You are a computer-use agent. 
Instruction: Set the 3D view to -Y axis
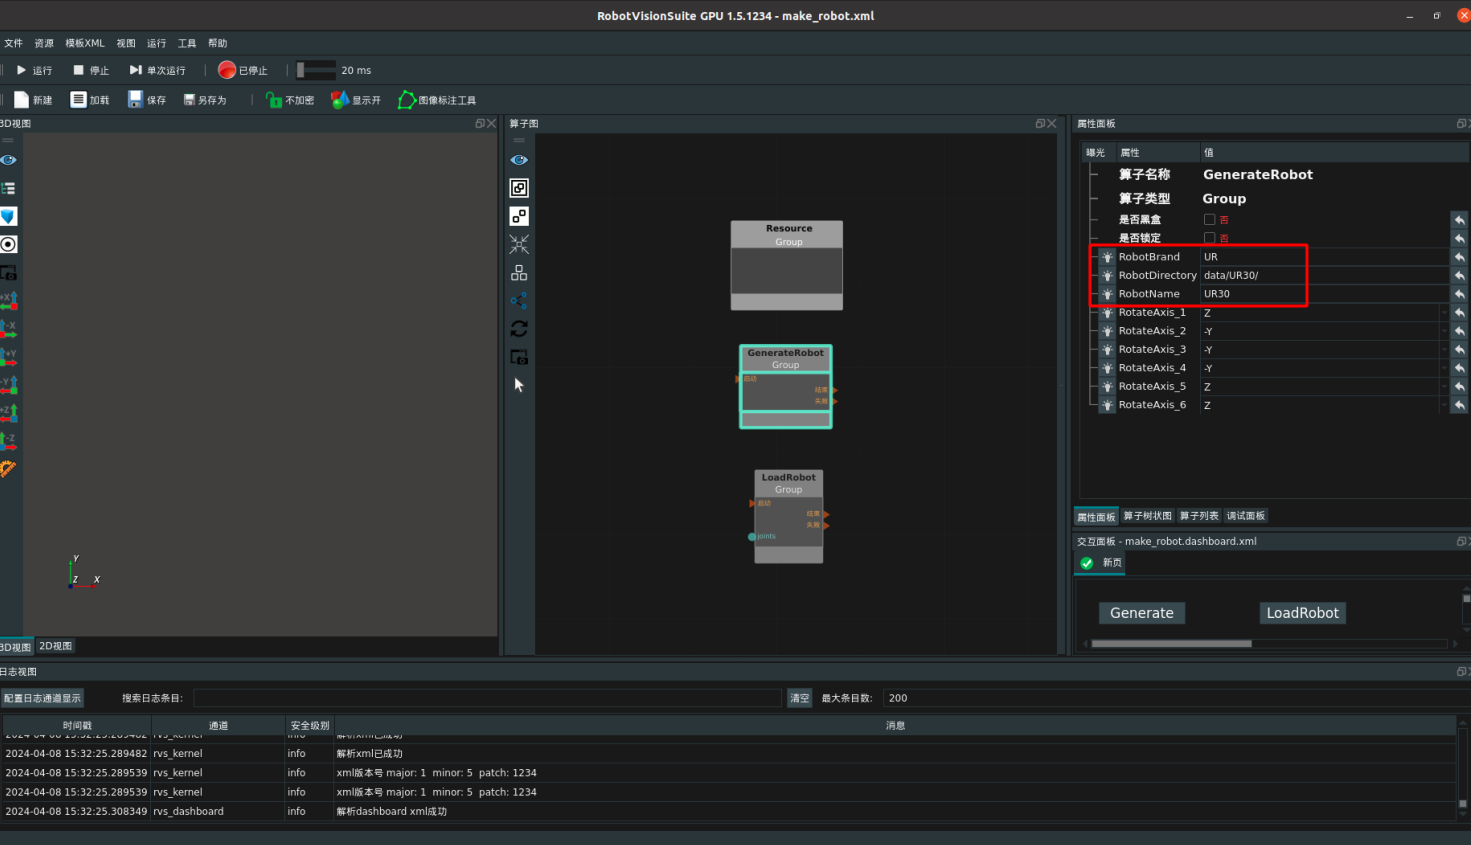pos(9,384)
